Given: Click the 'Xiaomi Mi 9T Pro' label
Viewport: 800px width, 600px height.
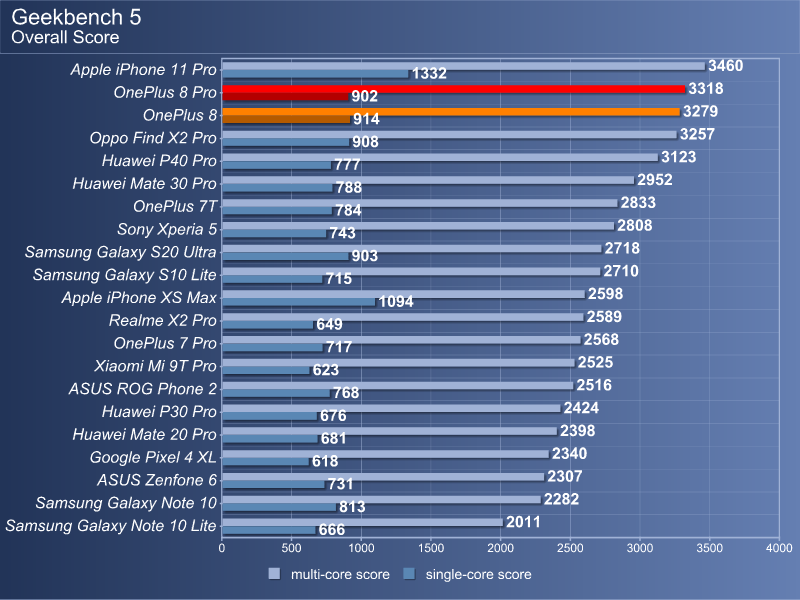Looking at the screenshot, I should click(156, 366).
